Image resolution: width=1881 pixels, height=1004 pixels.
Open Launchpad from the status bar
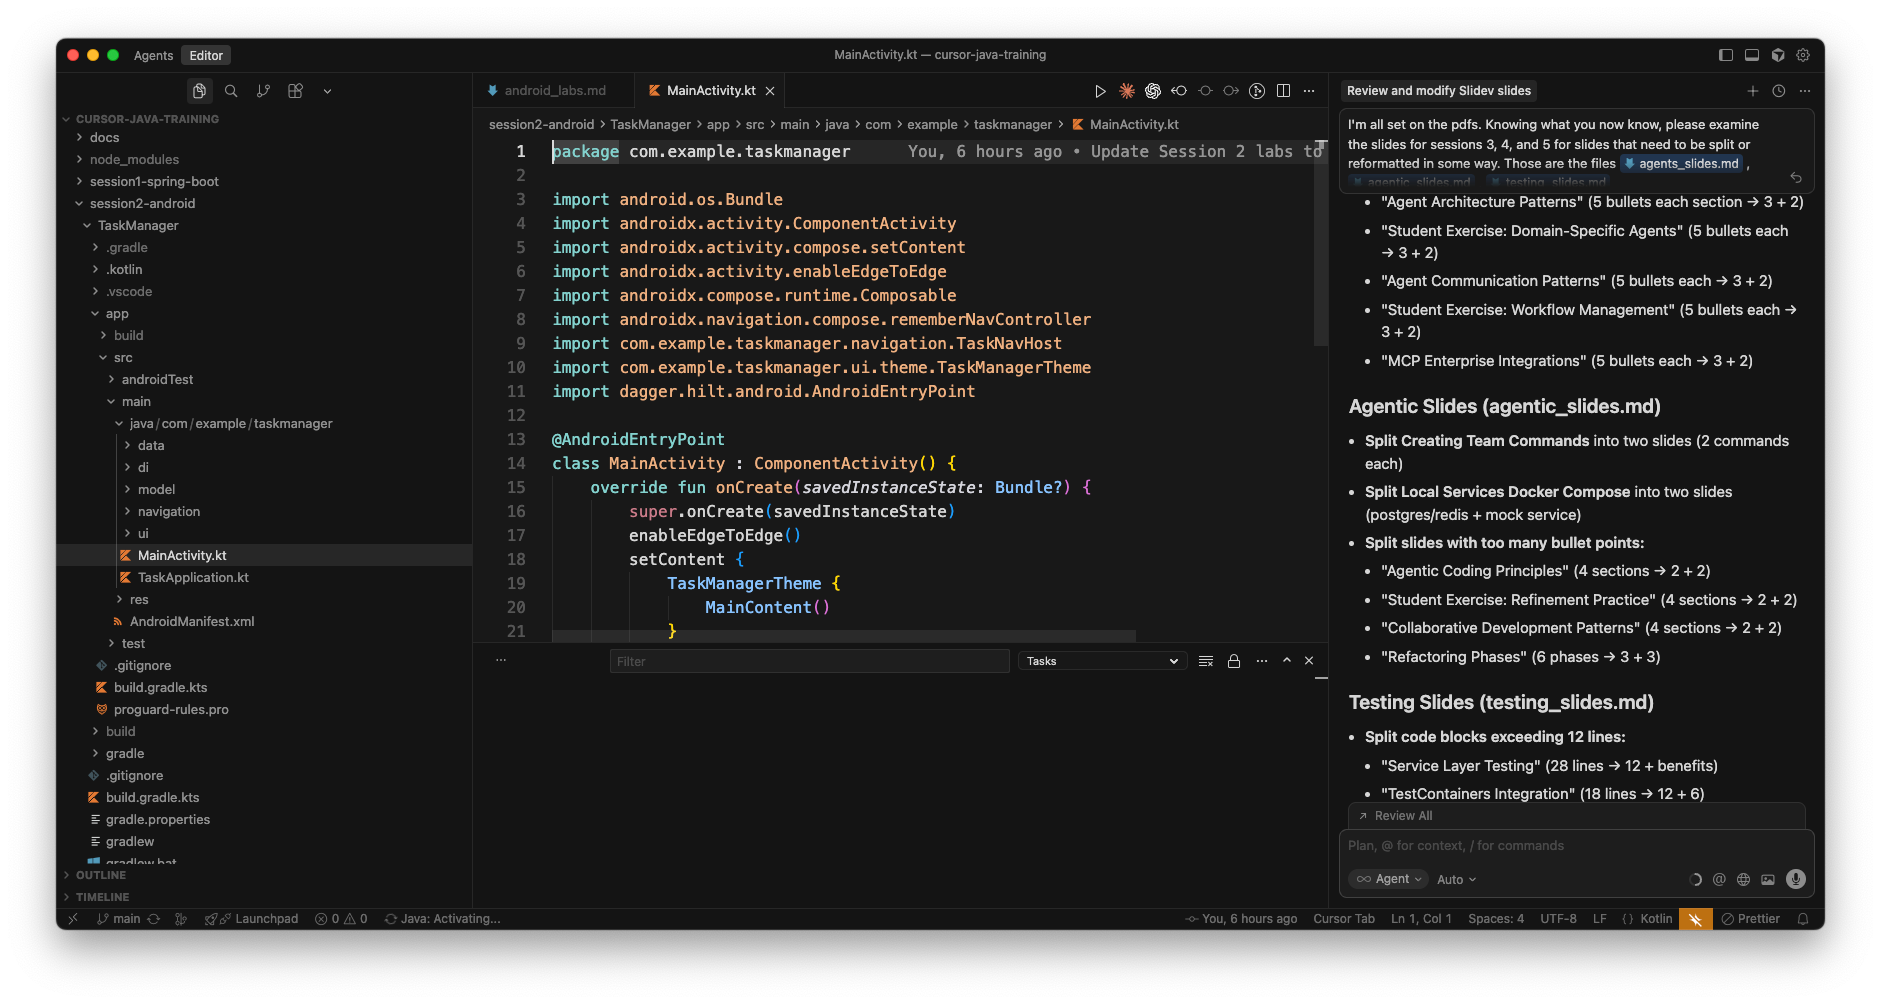tap(252, 919)
